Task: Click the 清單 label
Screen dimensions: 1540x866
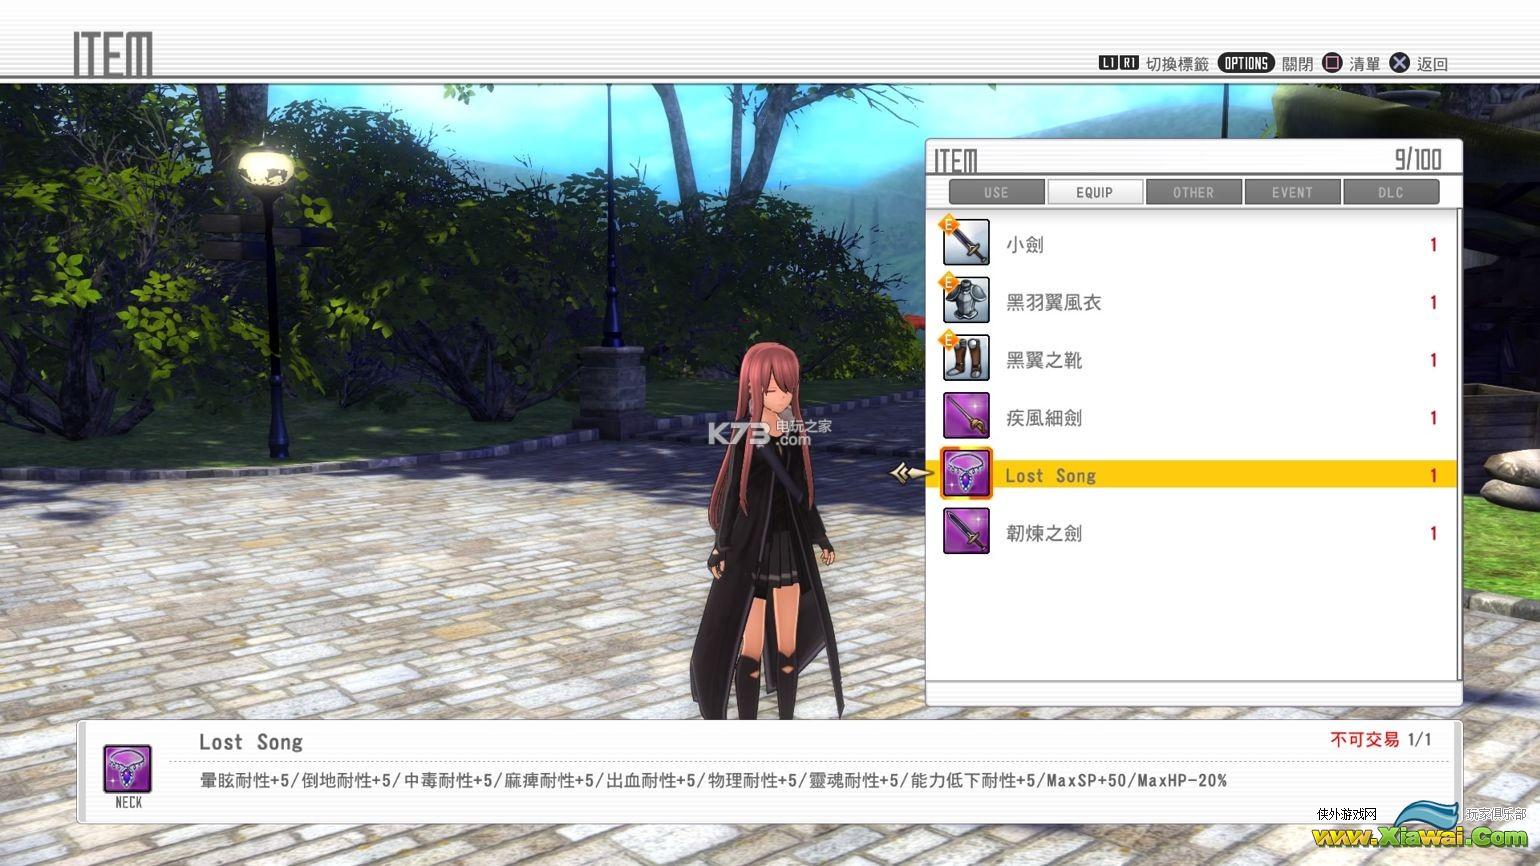Action: [x=1365, y=64]
